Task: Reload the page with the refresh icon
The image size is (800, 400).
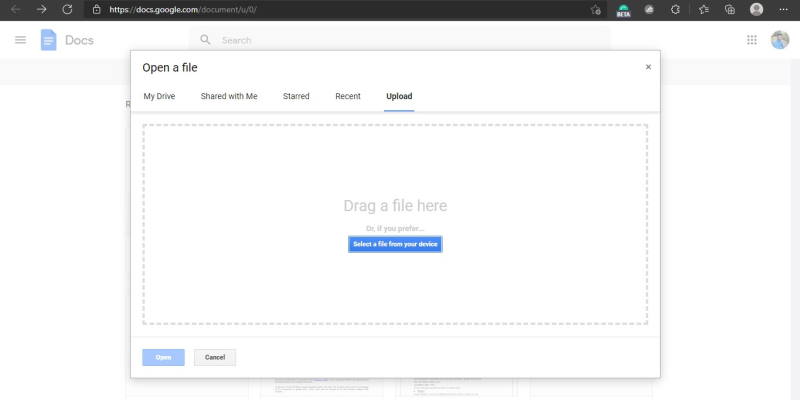Action: click(x=67, y=10)
